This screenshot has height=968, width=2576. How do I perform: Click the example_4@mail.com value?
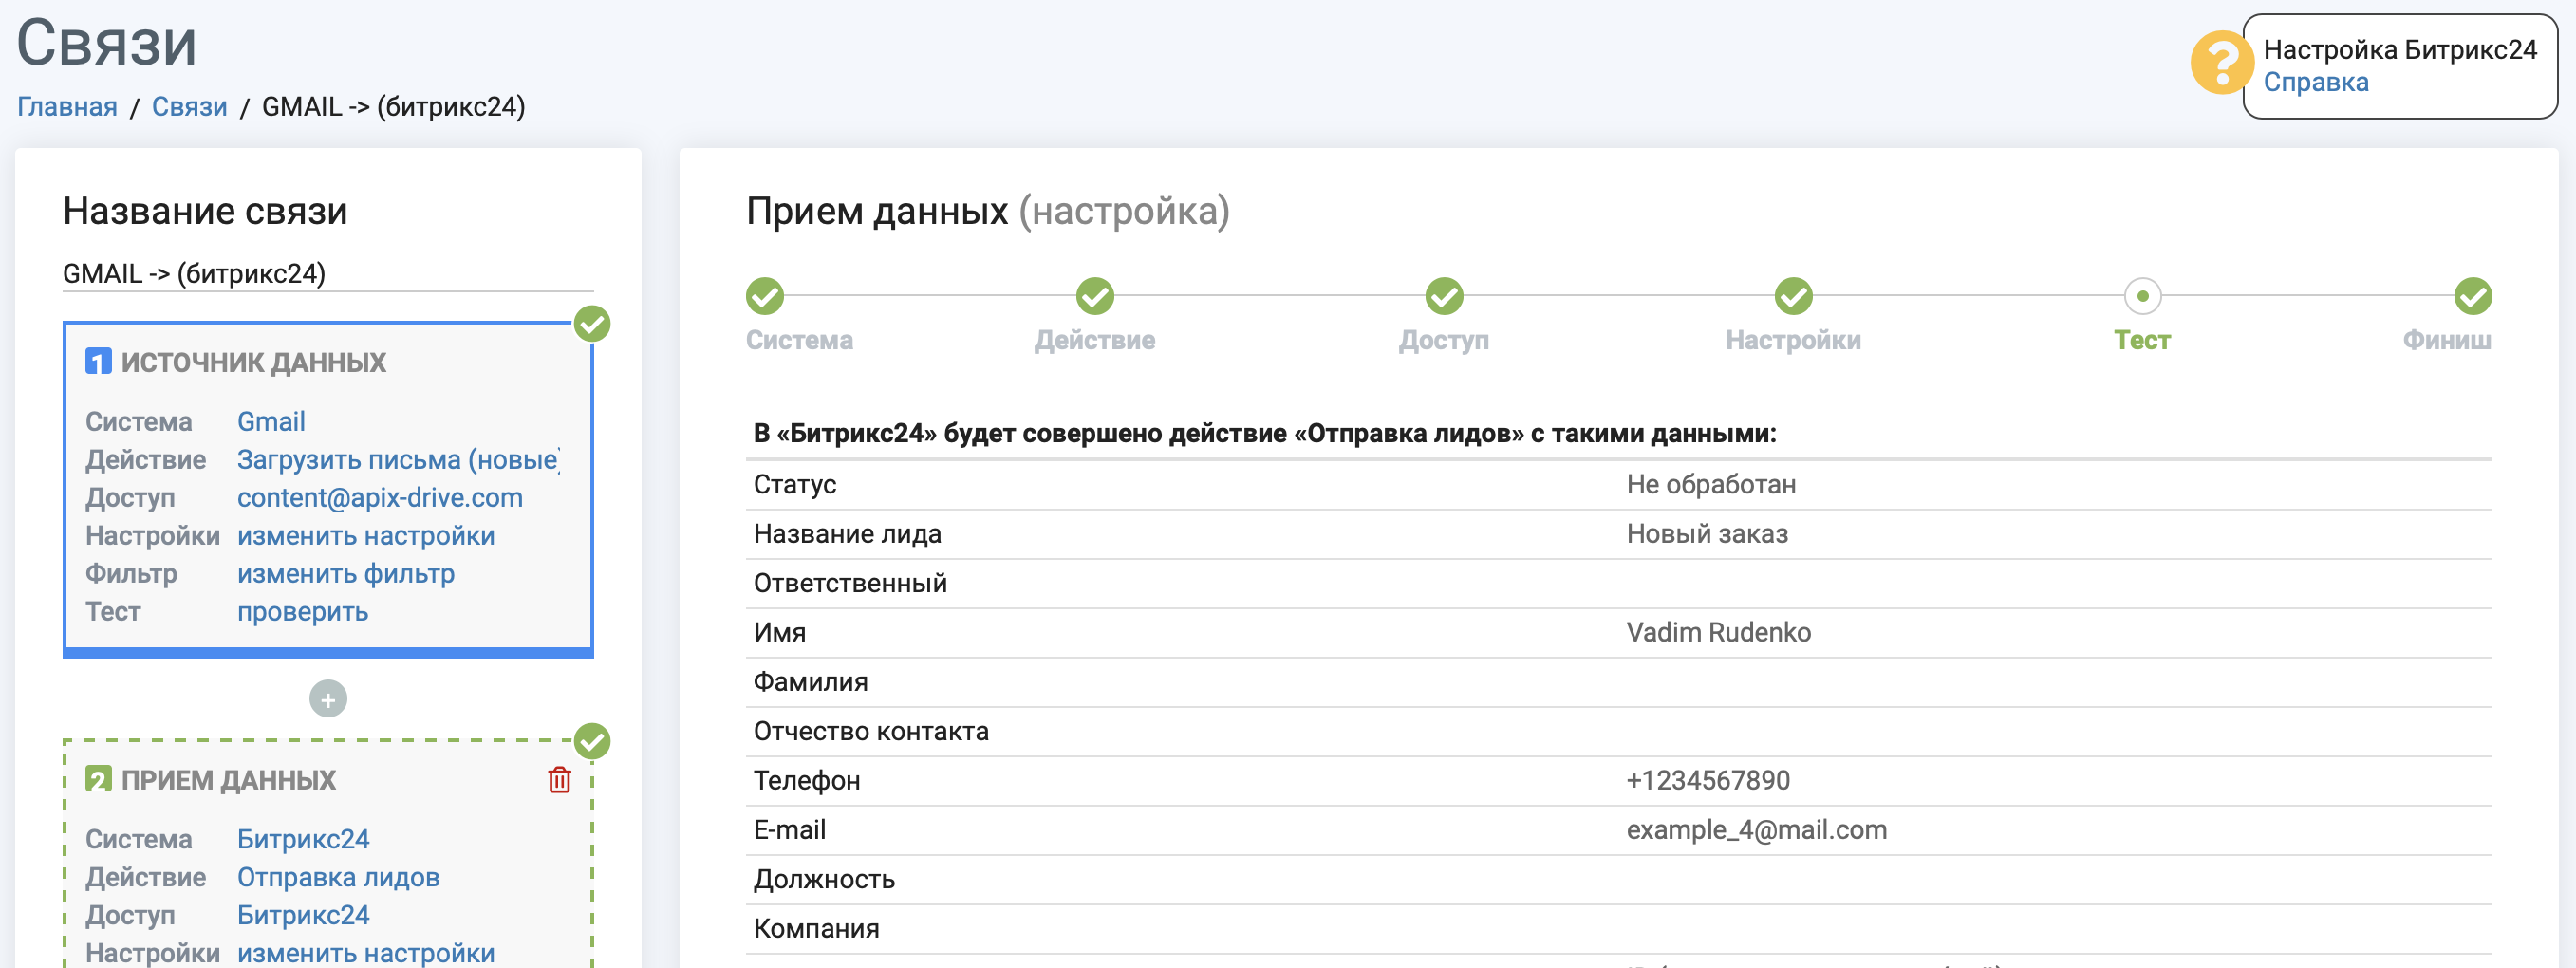1756,830
